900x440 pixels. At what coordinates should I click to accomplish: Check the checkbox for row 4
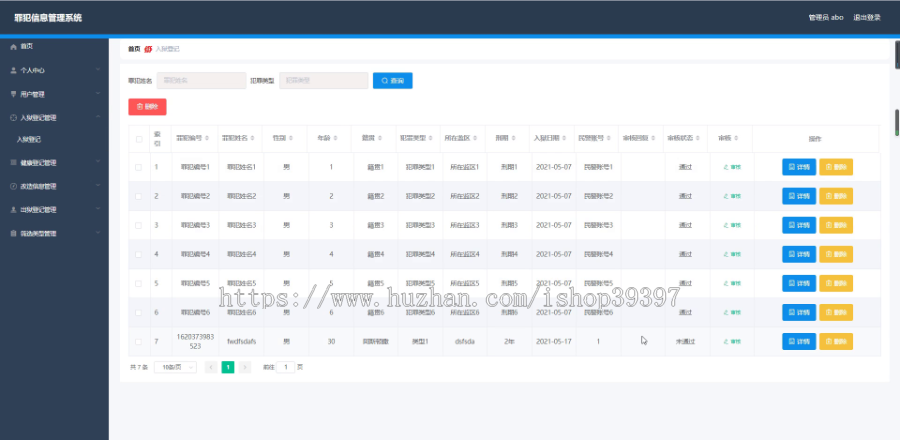138,254
